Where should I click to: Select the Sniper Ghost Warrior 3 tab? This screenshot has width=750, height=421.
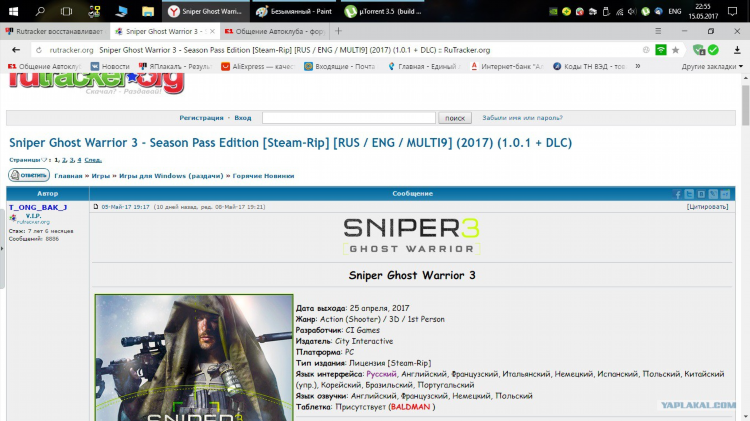point(165,31)
